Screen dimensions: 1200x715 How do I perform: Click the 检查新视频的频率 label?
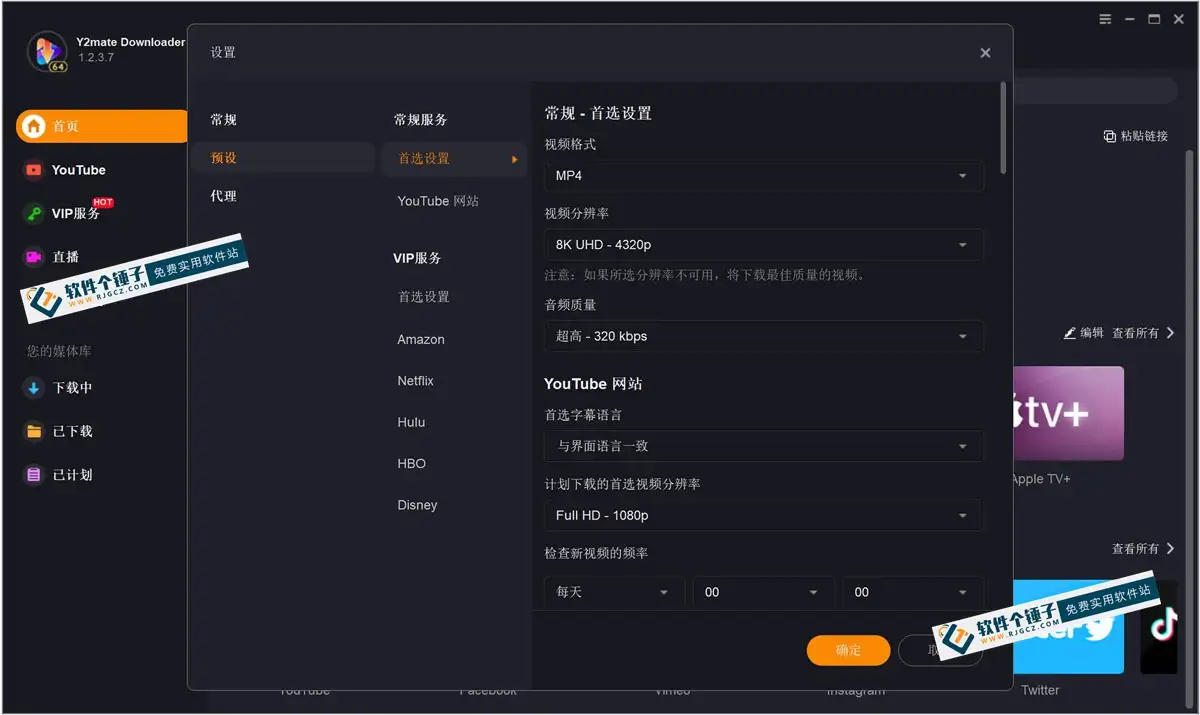click(596, 553)
